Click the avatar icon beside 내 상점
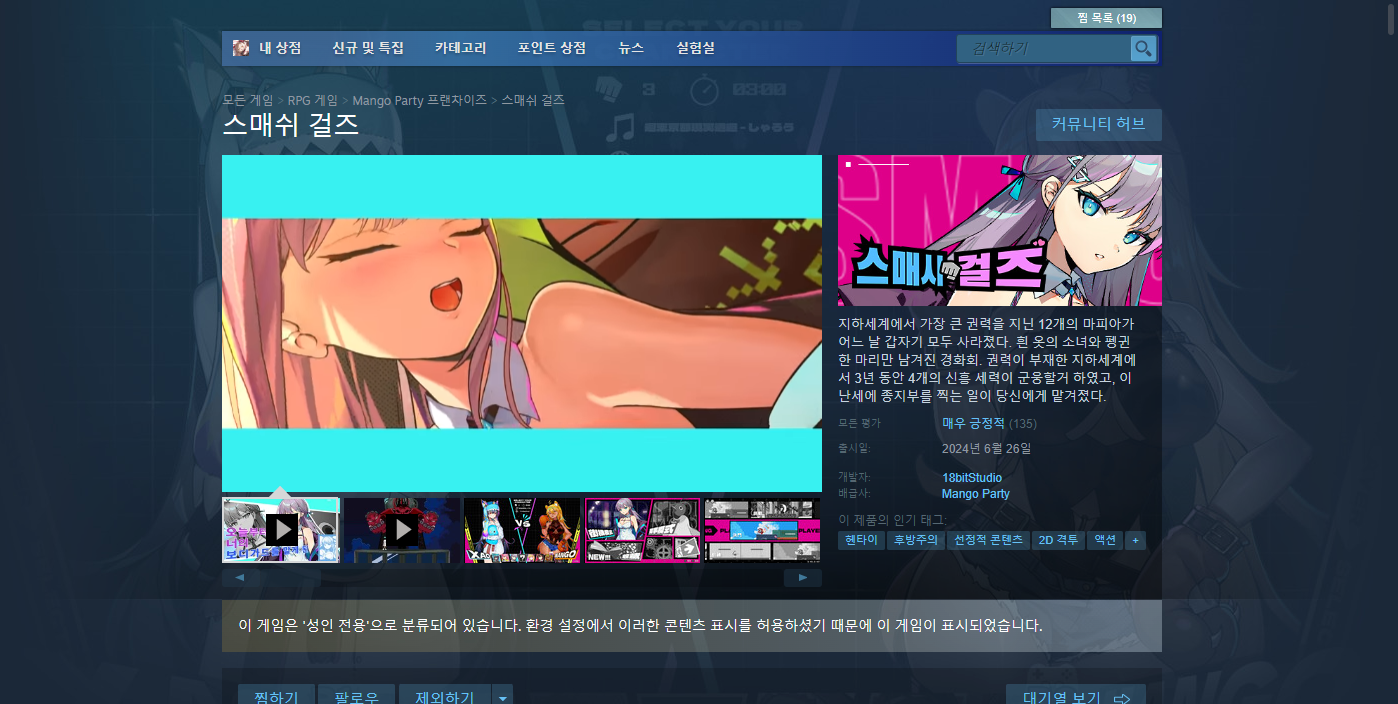1398x704 pixels. [x=241, y=48]
